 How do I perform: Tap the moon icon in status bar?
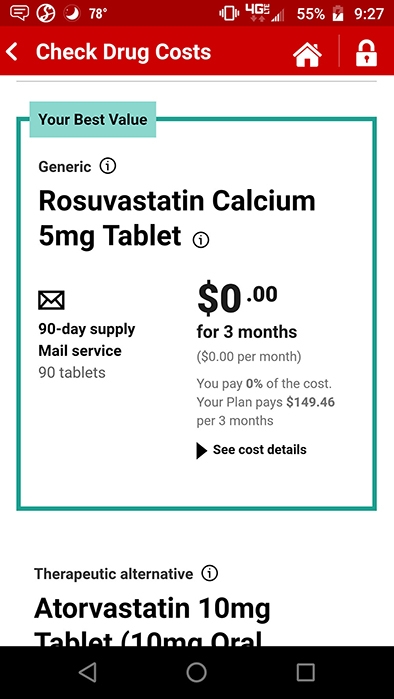coord(72,13)
